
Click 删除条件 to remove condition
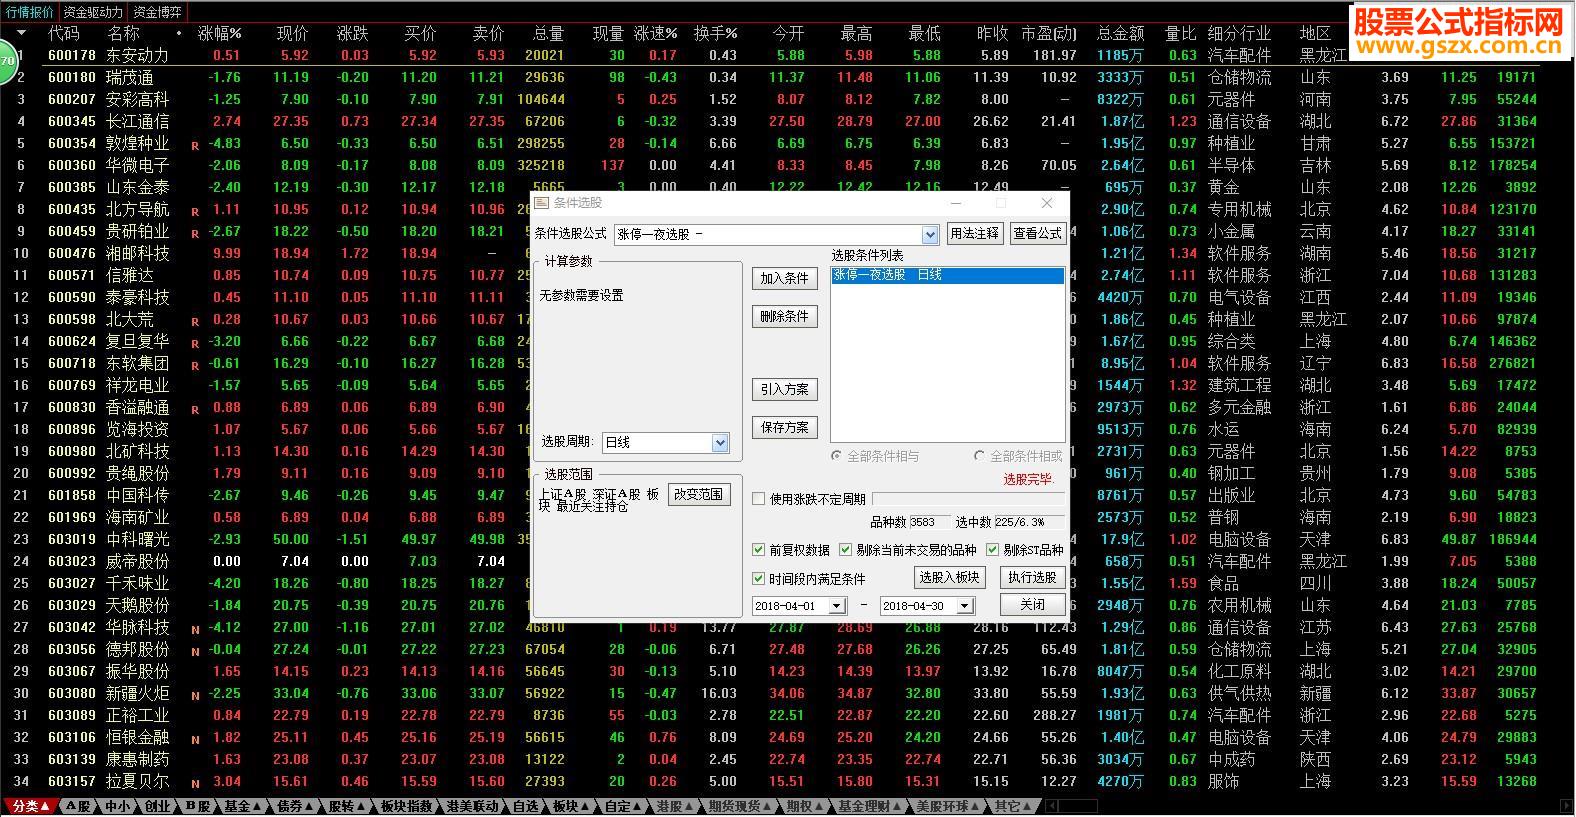784,316
